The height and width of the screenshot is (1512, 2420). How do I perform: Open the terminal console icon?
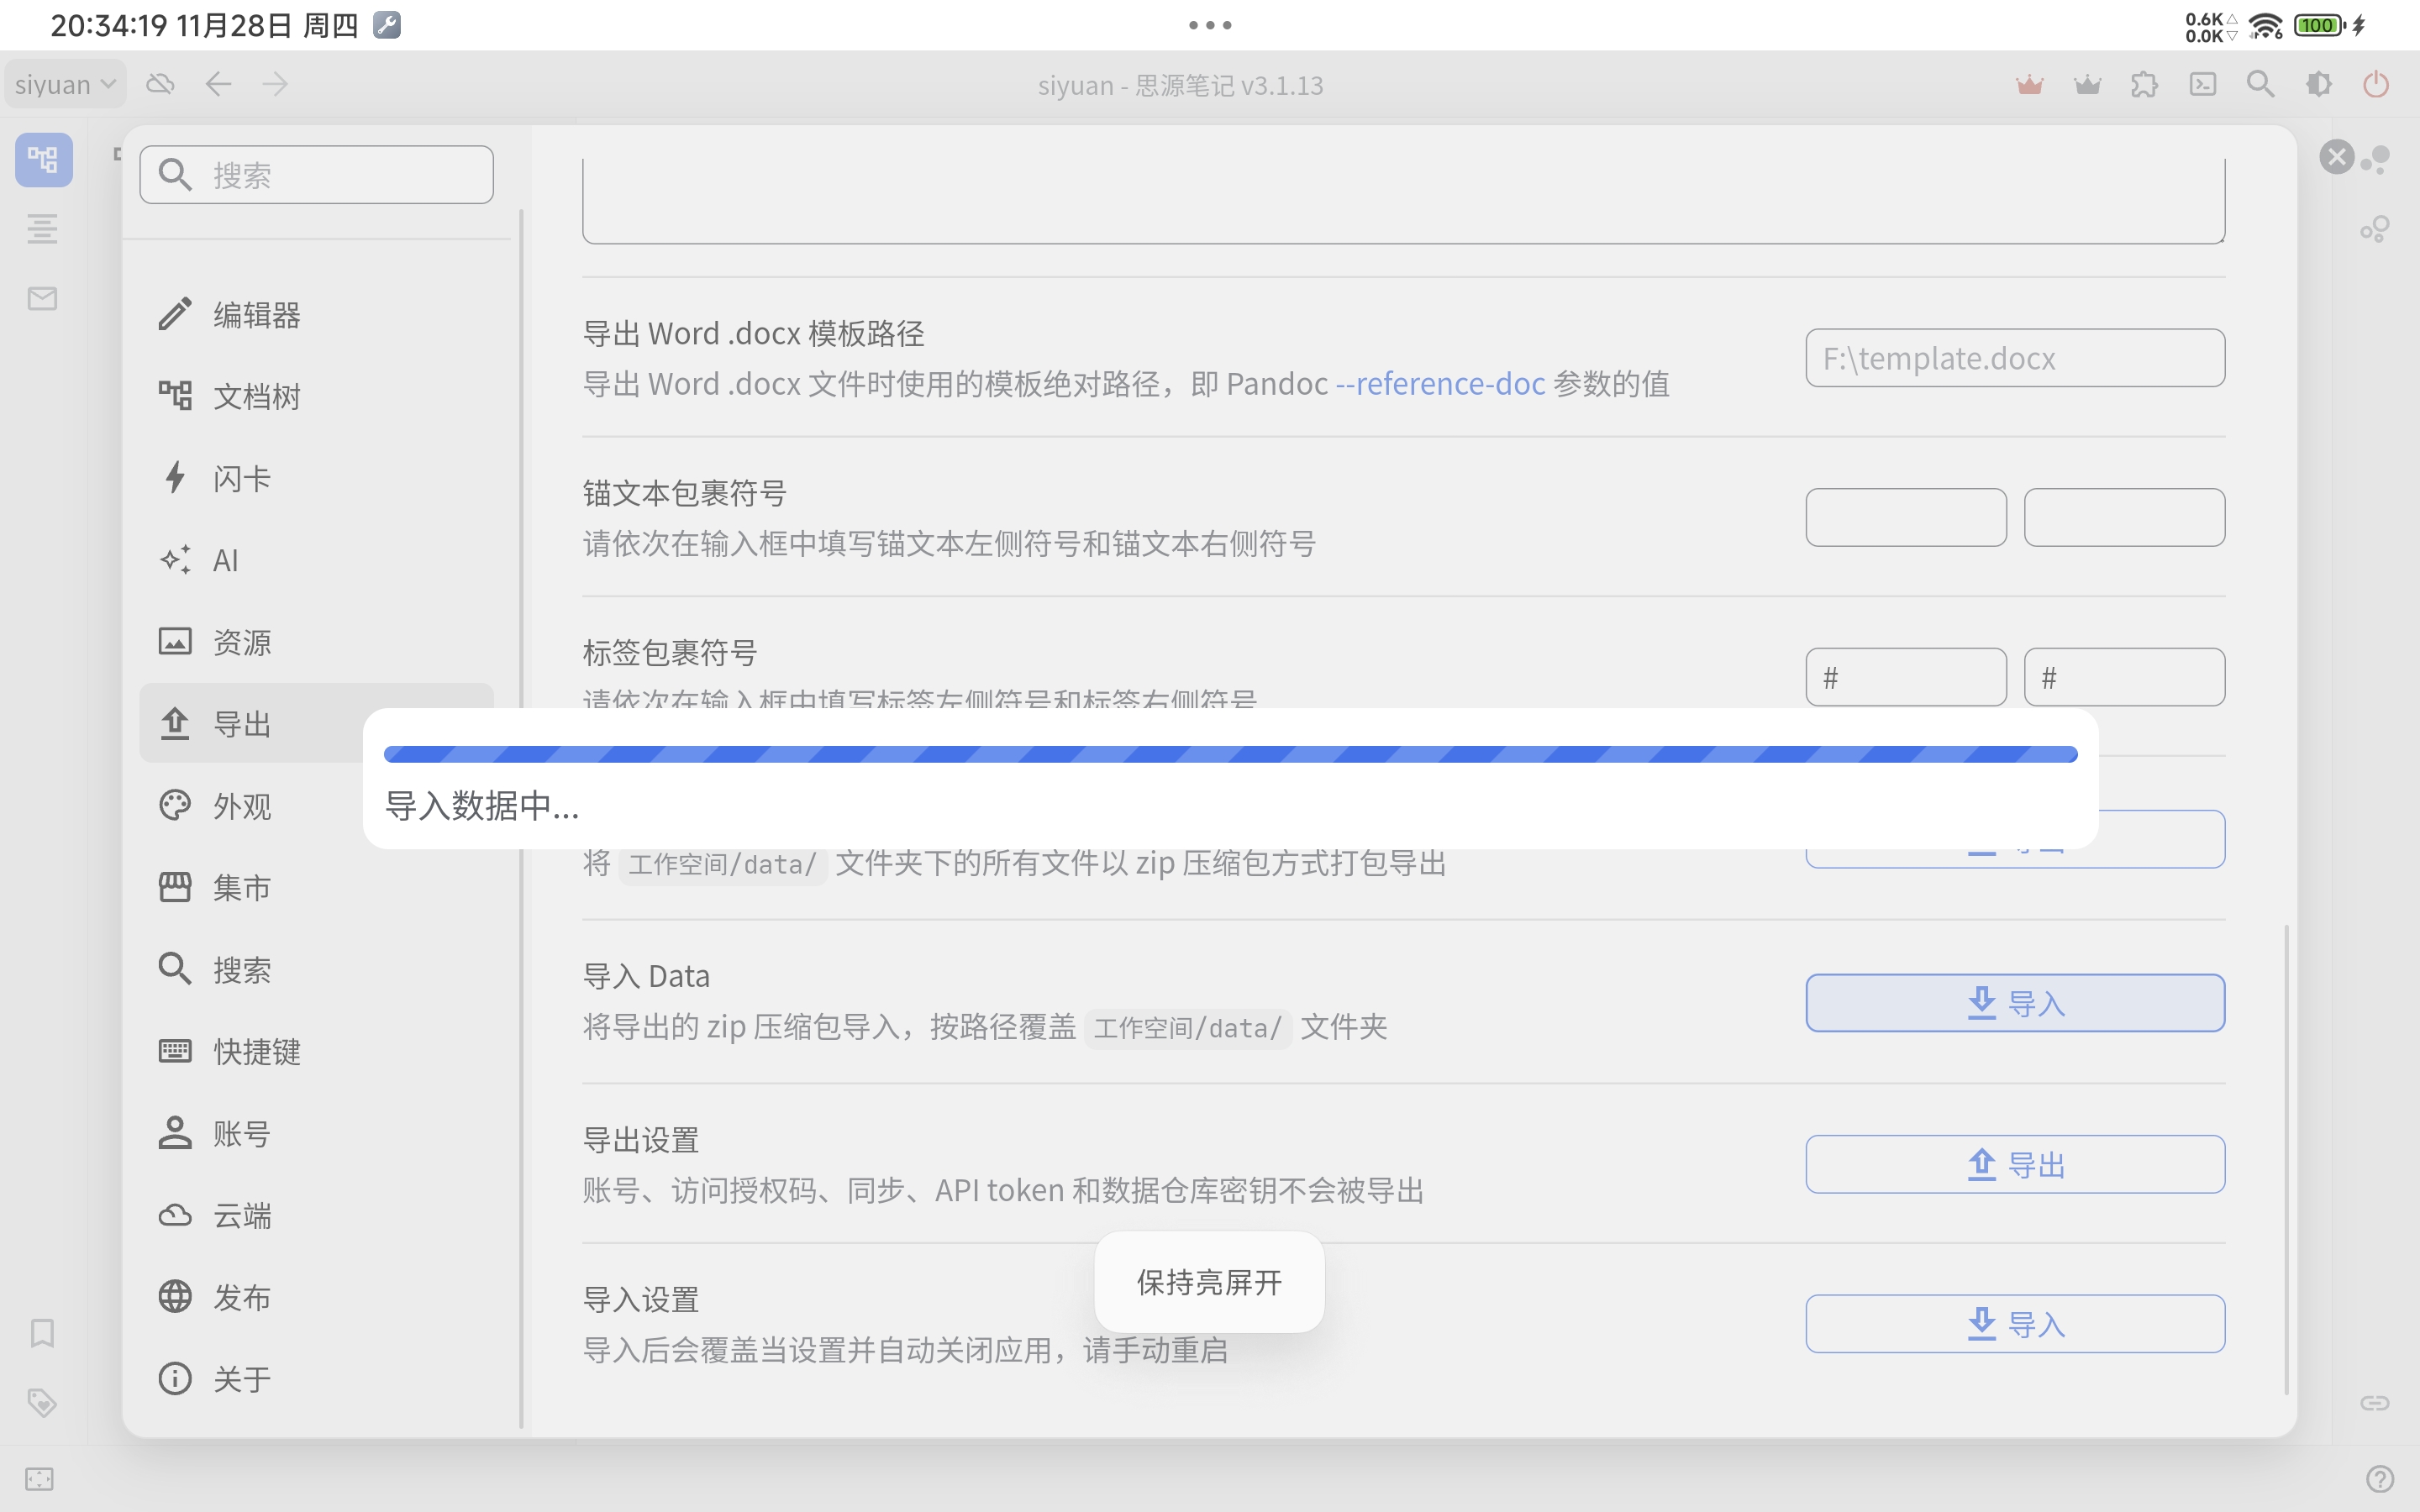click(x=2203, y=84)
